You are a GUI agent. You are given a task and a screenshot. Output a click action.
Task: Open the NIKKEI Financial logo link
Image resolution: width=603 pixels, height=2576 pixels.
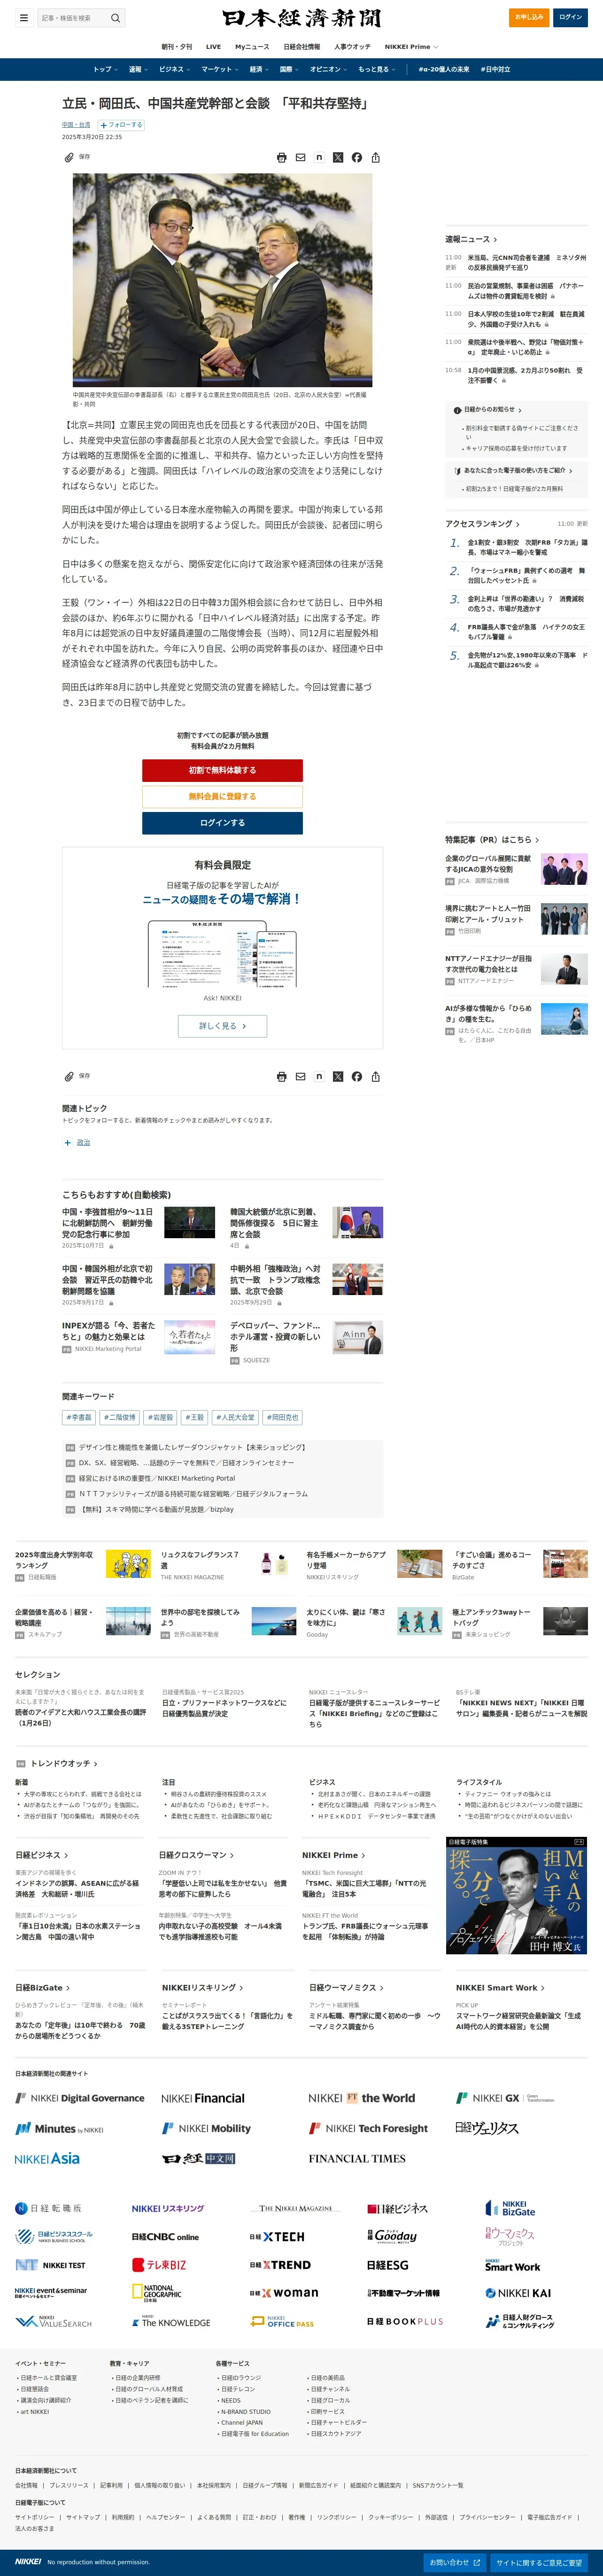(203, 2099)
